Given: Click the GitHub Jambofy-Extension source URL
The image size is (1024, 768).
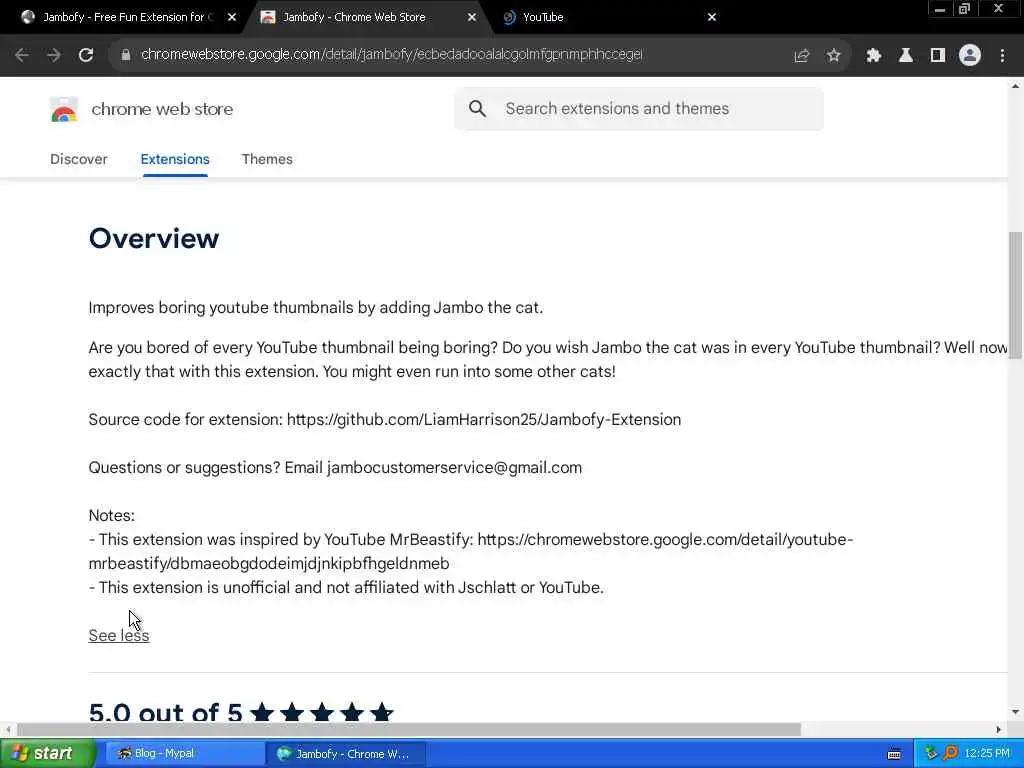Looking at the screenshot, I should click(x=484, y=419).
